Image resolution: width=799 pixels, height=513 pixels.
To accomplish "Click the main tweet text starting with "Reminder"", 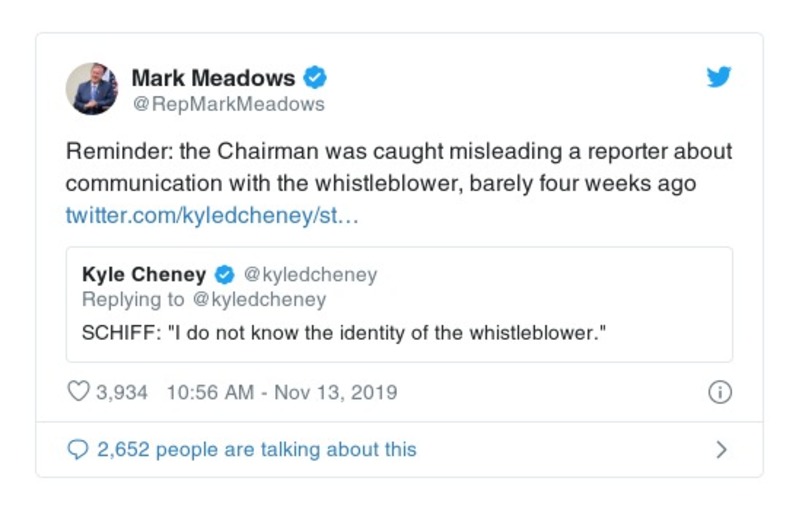I will 399,152.
